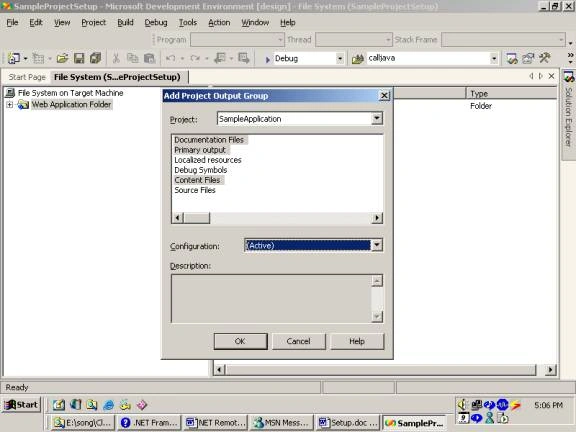Click the Internet Explorer quick launch icon
Viewport: 576px width, 432px height.
click(x=109, y=405)
